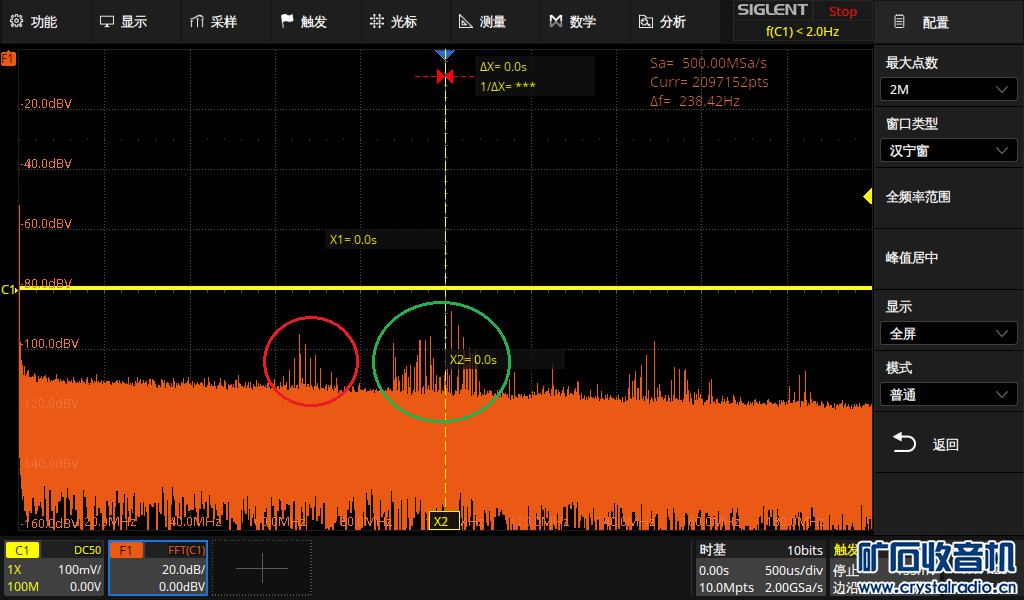
Task: Click the 测量 measurement ruler icon
Action: click(465, 21)
